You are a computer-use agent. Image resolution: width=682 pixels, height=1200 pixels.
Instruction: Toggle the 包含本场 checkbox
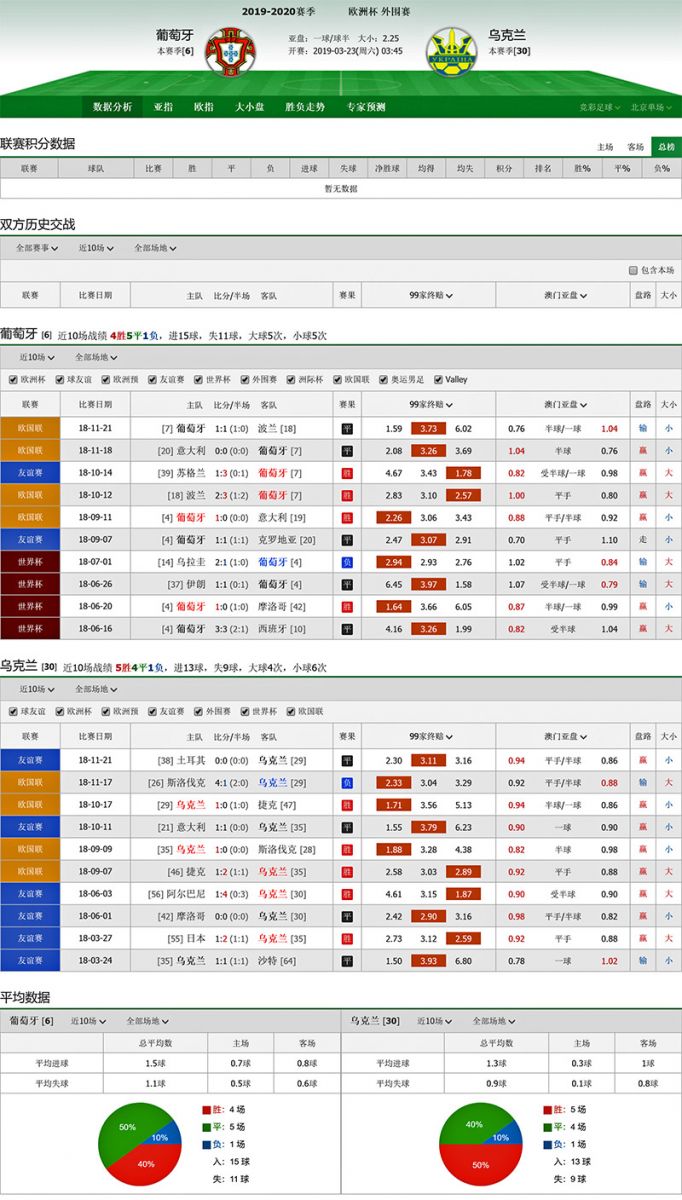coord(633,270)
